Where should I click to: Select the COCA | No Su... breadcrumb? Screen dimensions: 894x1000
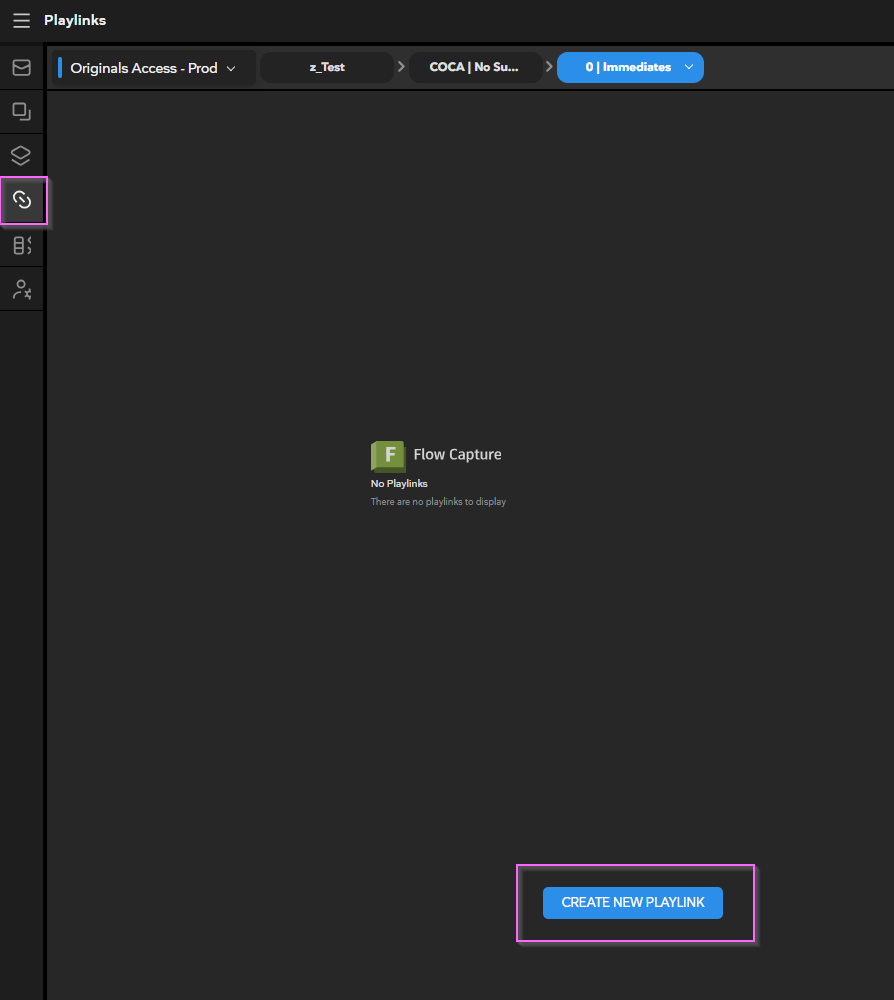click(474, 67)
